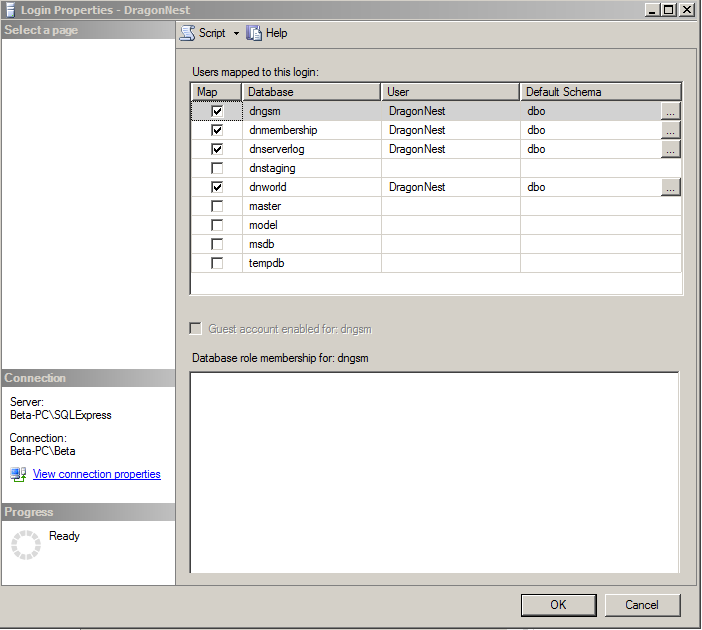Check the Map box for master
Viewport: 702px width, 630px height.
(x=217, y=206)
